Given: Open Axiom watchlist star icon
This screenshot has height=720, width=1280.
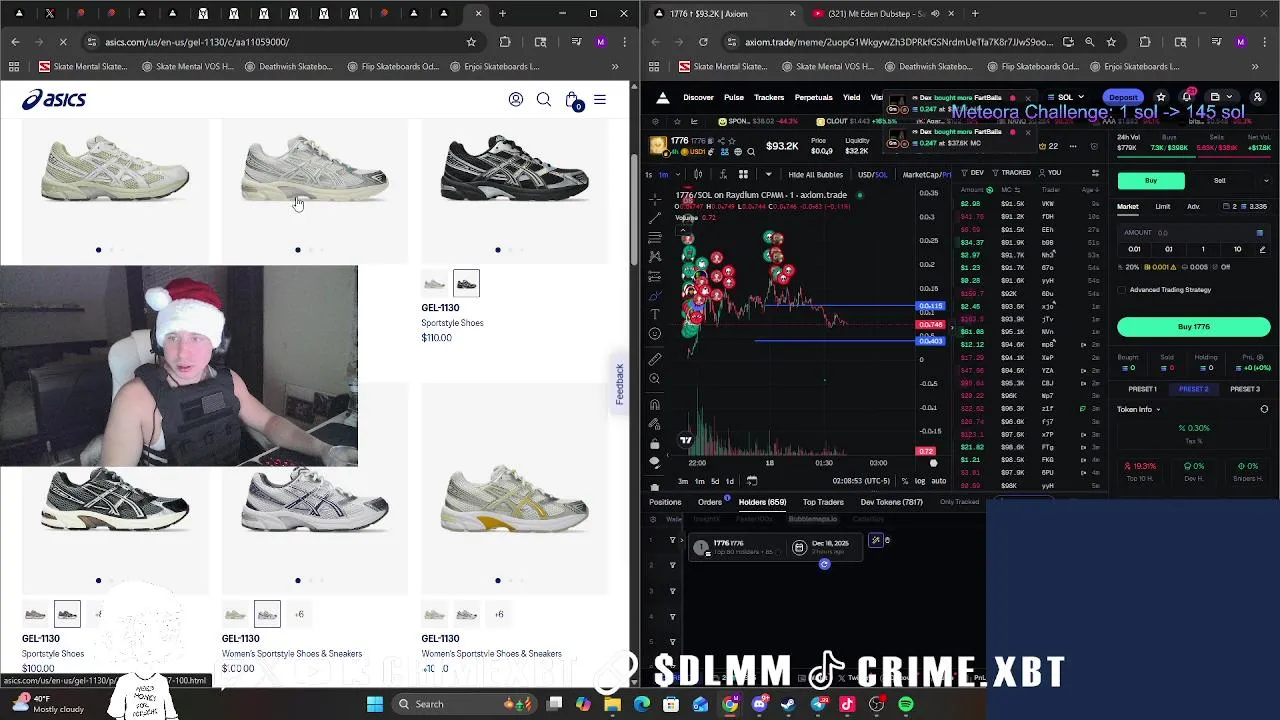Looking at the screenshot, I should (x=1161, y=97).
